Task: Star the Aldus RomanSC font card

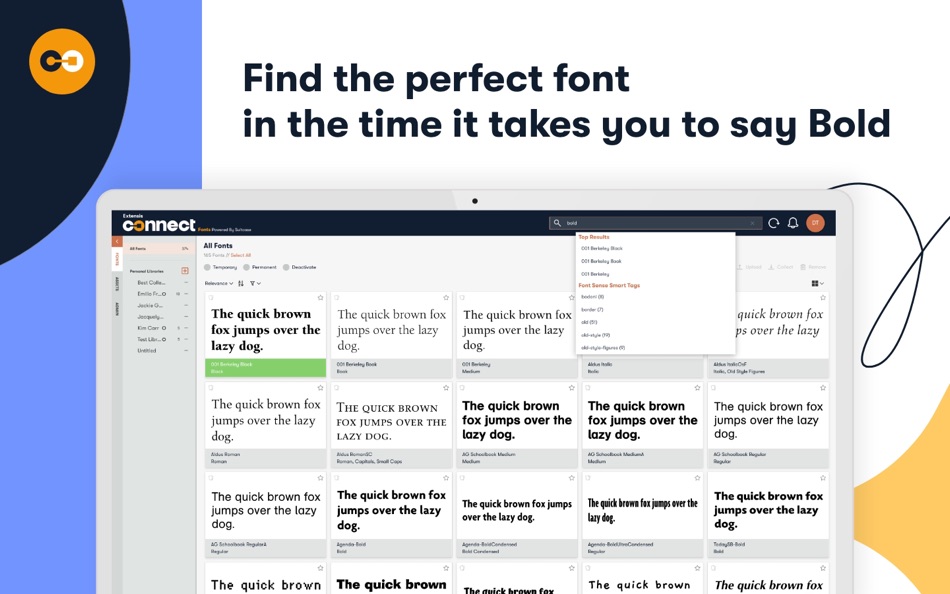Action: 446,387
